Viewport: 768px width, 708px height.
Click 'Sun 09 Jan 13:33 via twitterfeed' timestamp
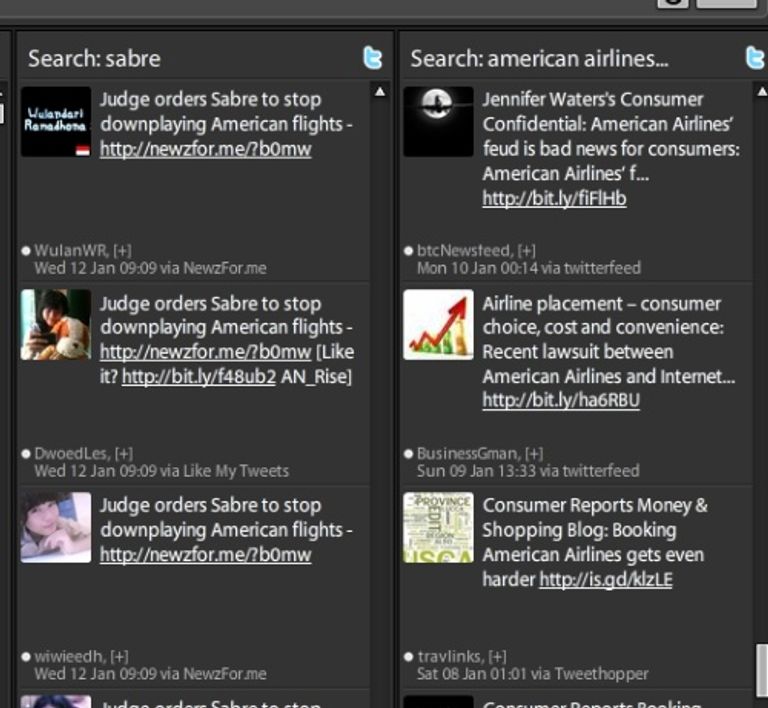(x=528, y=471)
